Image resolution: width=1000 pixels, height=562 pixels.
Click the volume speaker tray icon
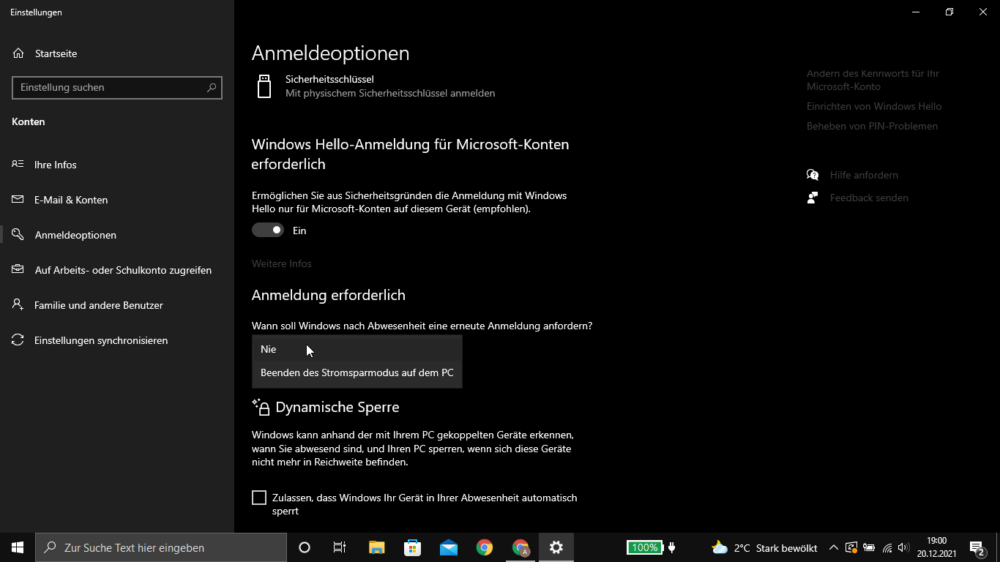903,547
